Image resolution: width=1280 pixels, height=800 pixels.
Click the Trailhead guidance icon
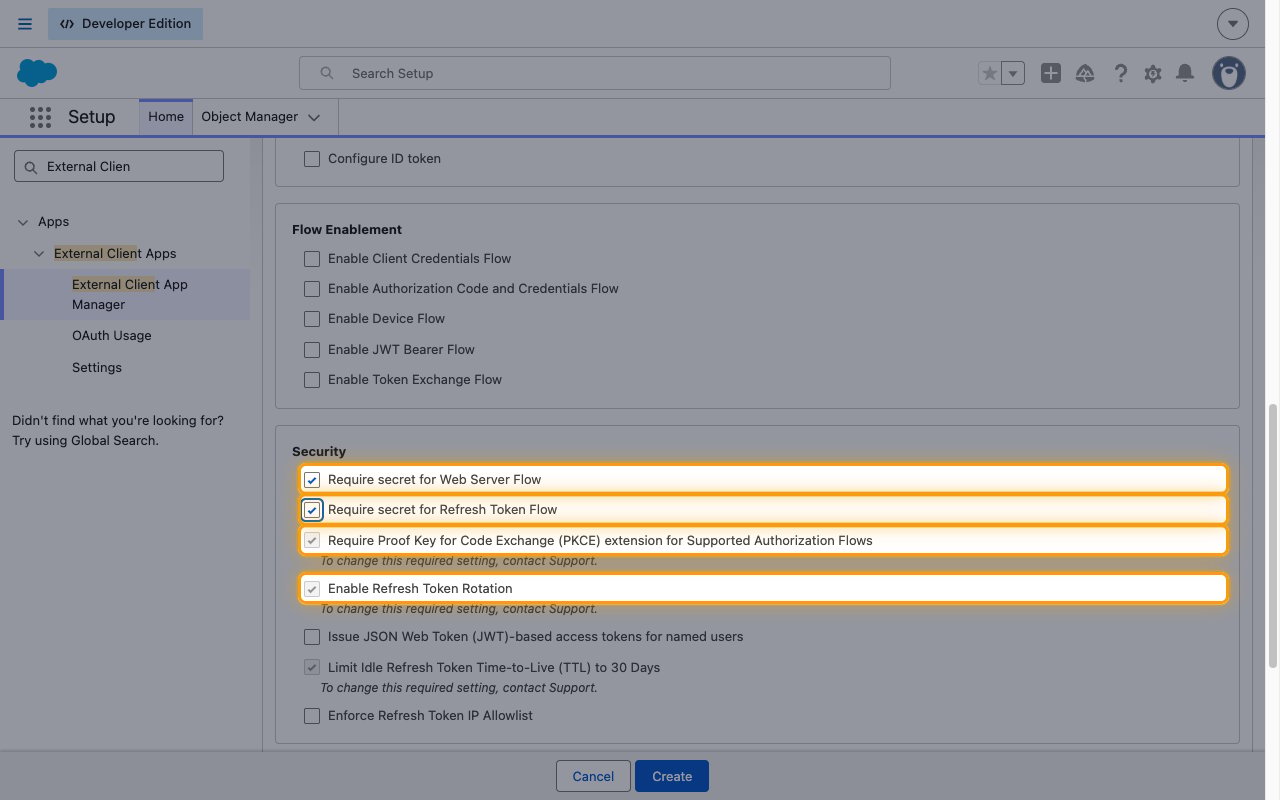click(1085, 73)
